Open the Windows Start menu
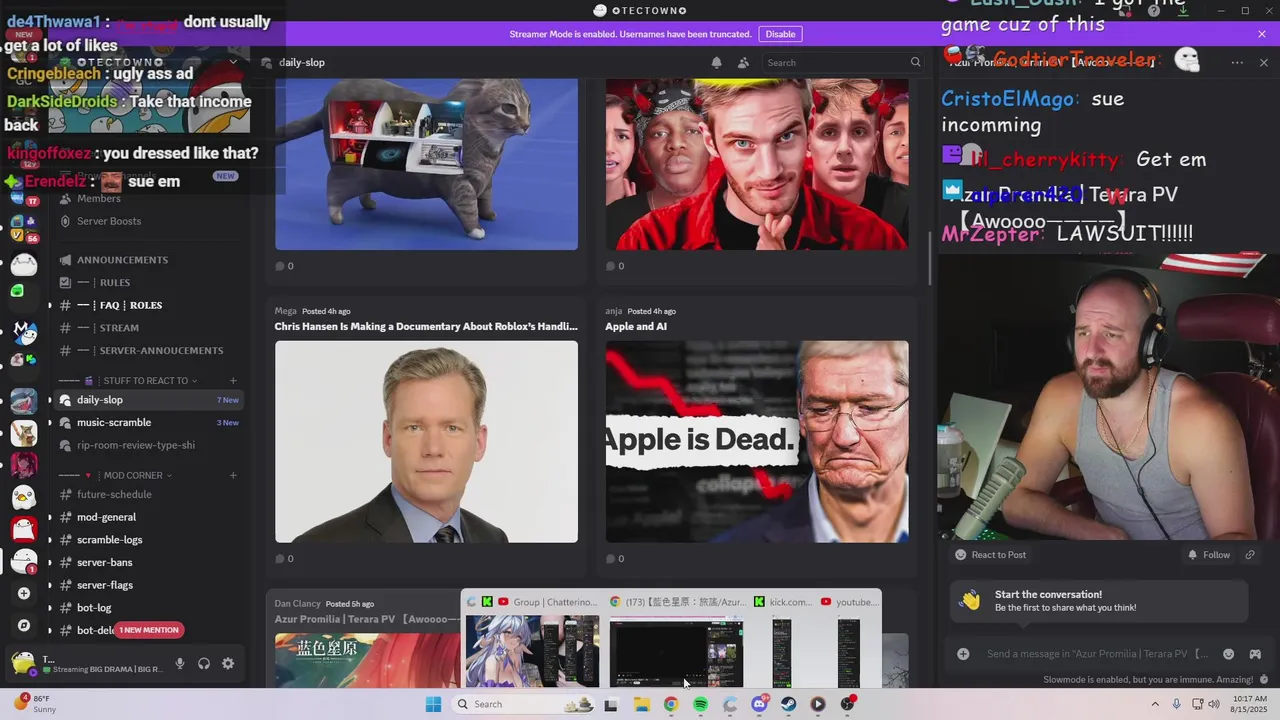Image resolution: width=1280 pixels, height=720 pixels. [433, 704]
